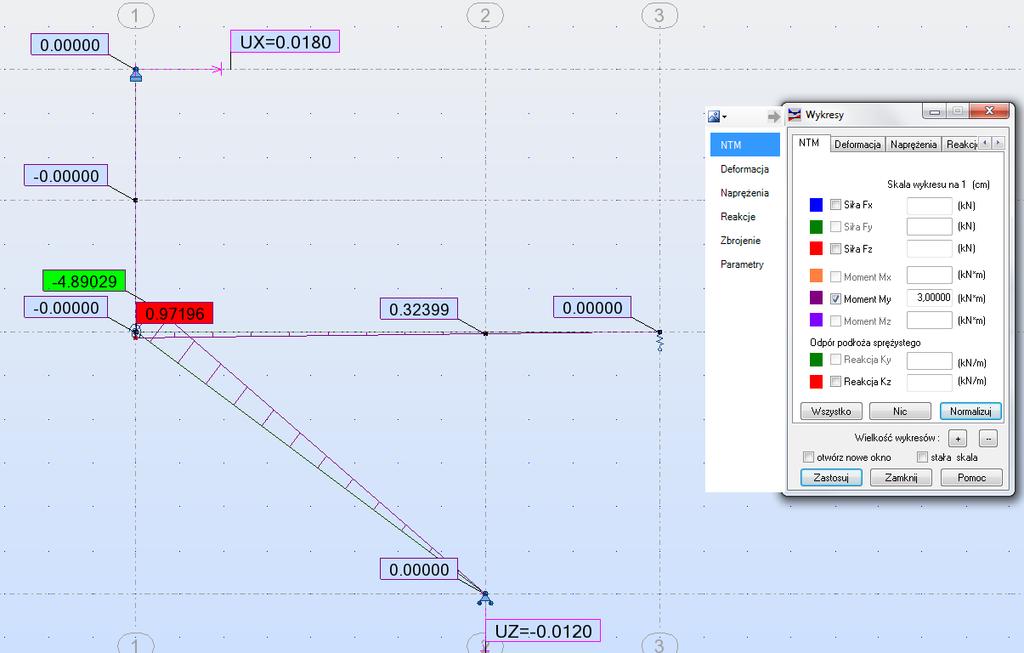Screen dimensions: 1024x653
Task: Check the 'otwórz nowe okno' option
Action: click(808, 457)
